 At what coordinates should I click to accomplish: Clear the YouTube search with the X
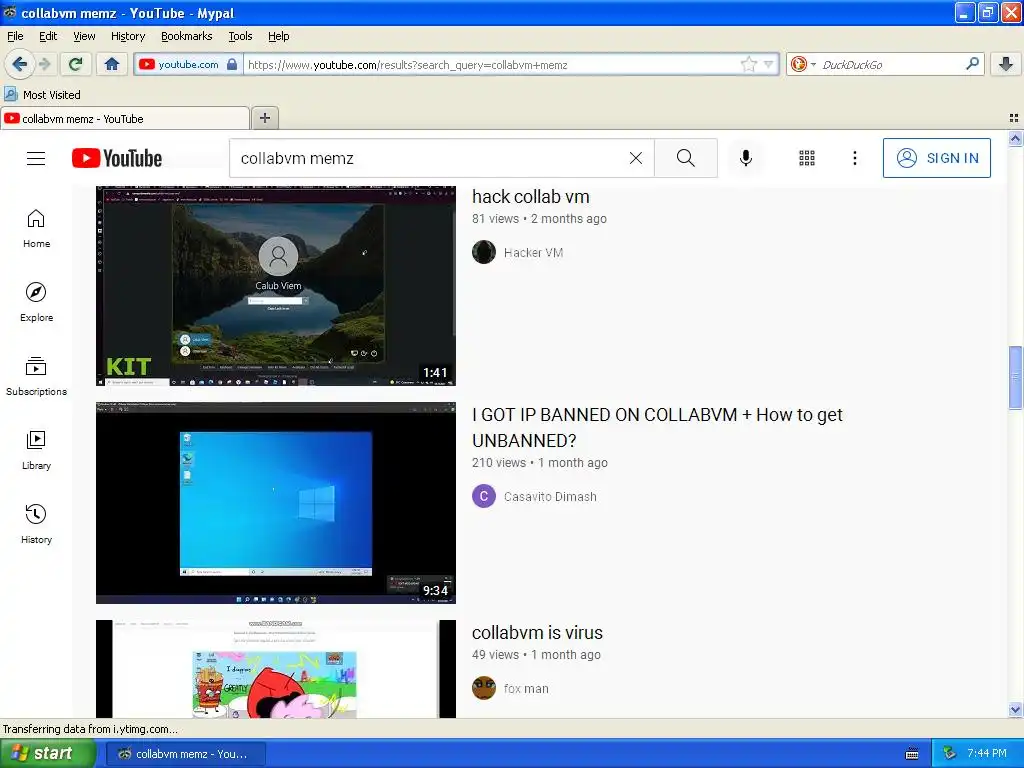click(635, 158)
